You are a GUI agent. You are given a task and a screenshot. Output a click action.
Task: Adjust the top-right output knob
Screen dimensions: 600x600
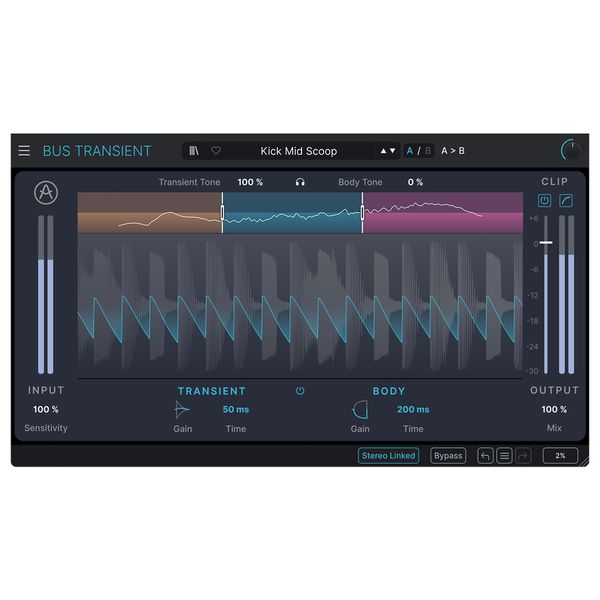pos(571,150)
